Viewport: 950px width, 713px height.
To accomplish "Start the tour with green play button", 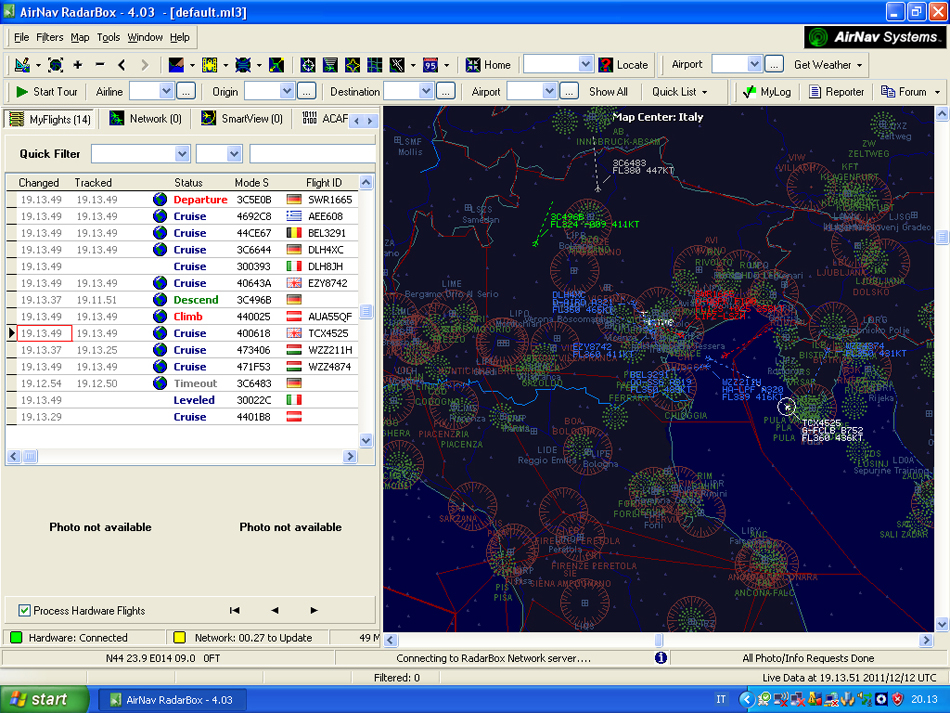I will pos(47,91).
